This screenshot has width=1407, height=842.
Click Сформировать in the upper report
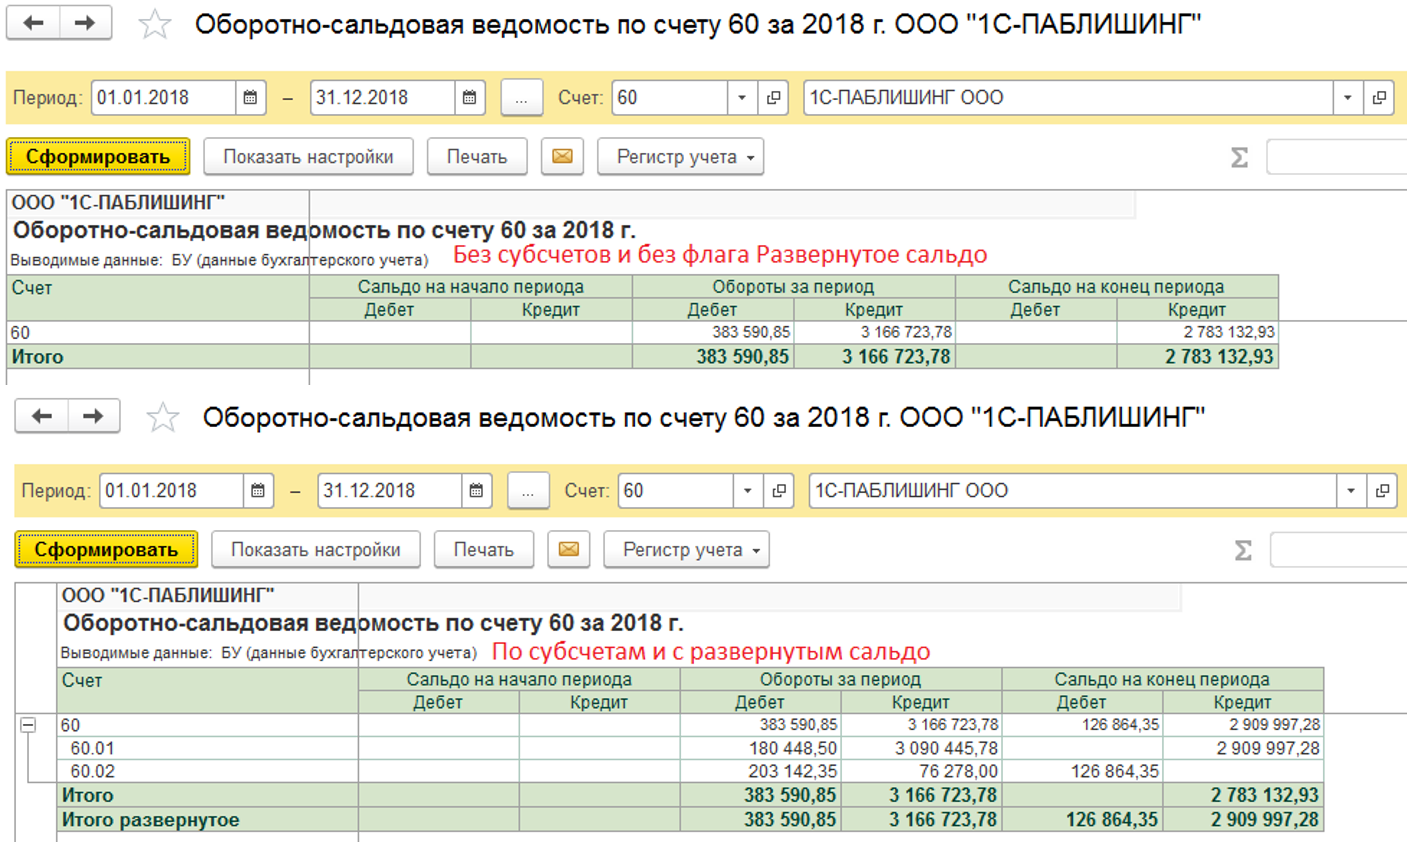tap(98, 157)
